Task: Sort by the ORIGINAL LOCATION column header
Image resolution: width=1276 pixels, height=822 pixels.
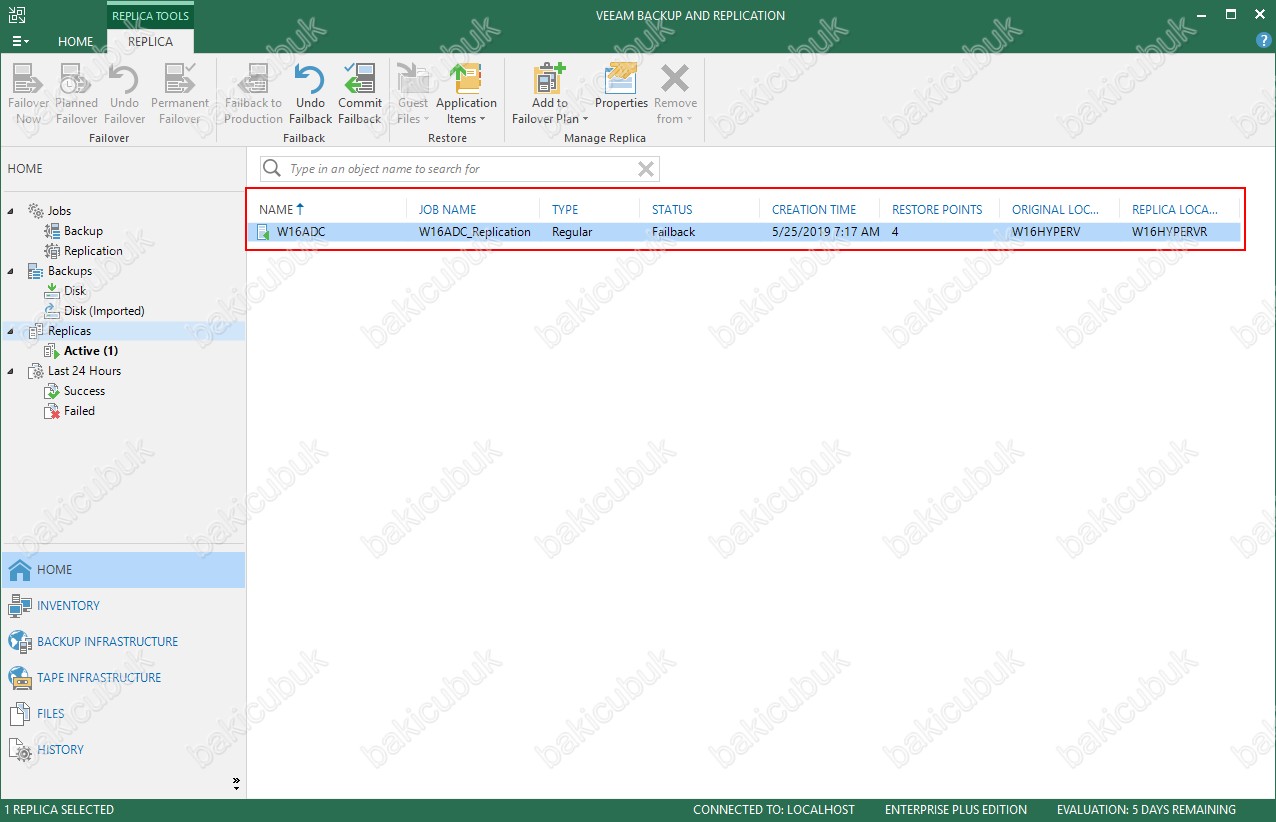Action: (1055, 210)
